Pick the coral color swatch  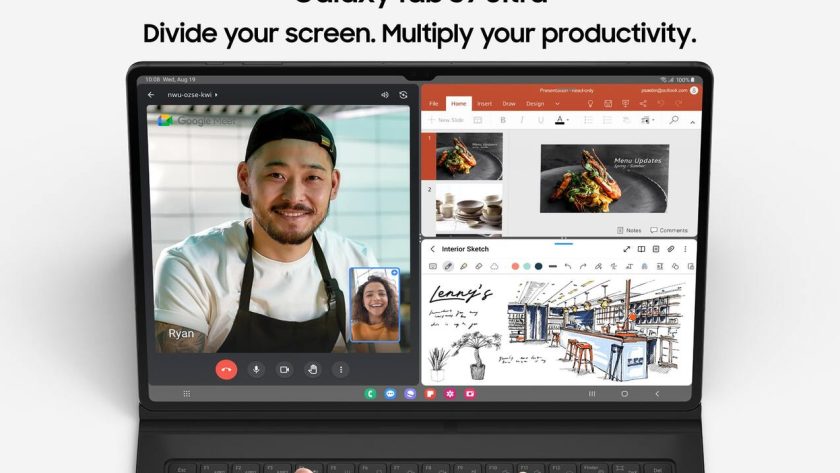click(515, 266)
